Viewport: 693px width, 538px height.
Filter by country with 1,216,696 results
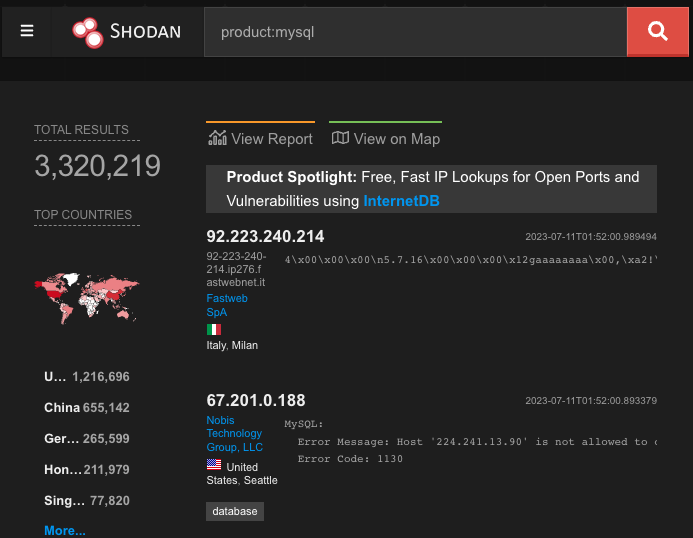(x=87, y=377)
